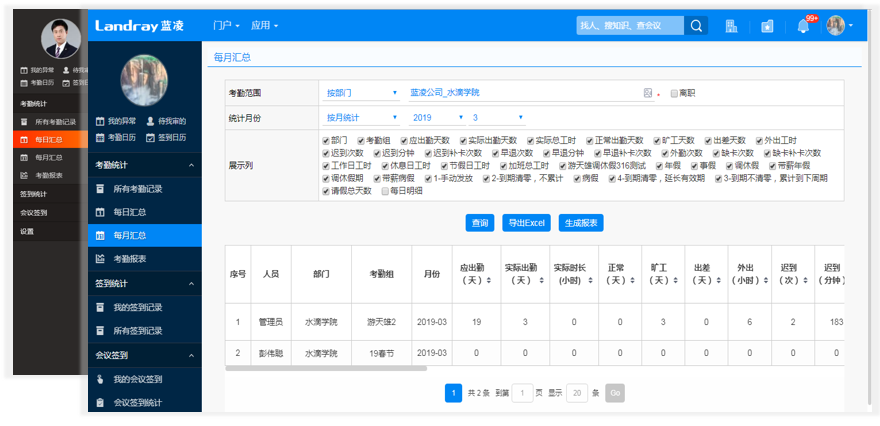Open the favorites star folder icon
Image resolution: width=880 pixels, height=426 pixels.
pos(767,26)
